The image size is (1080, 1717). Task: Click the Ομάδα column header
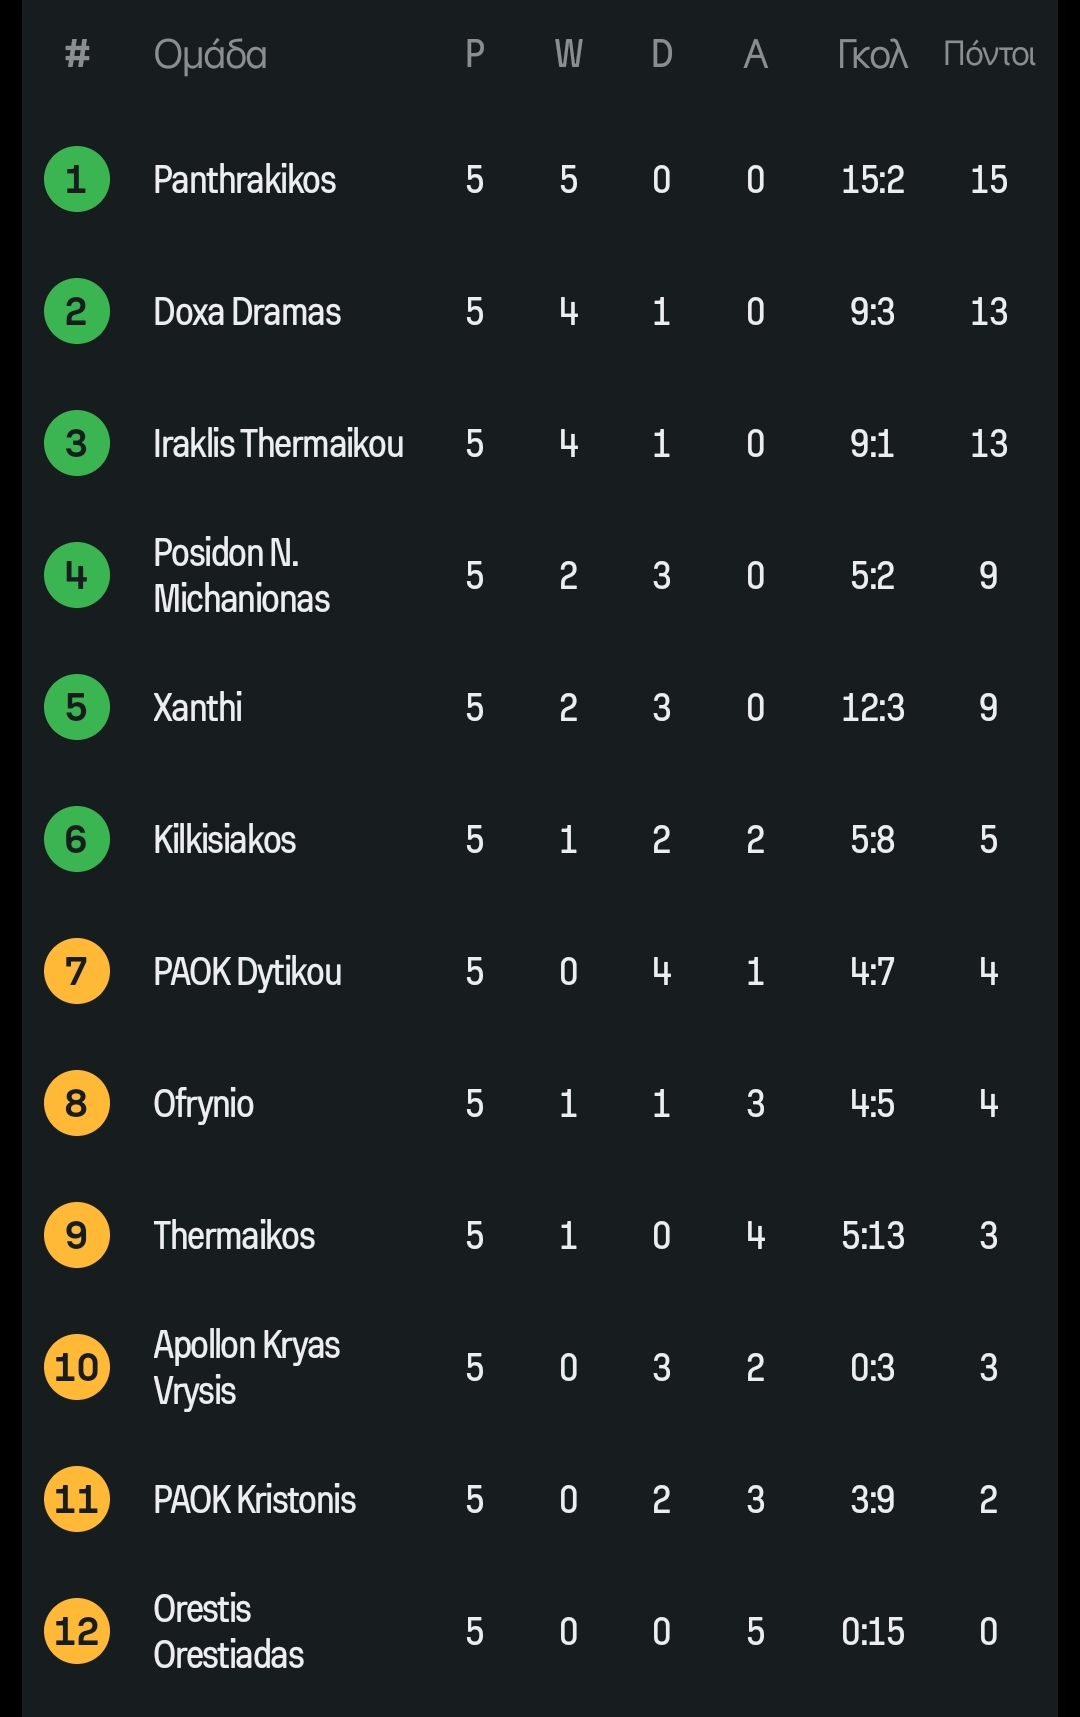[x=210, y=55]
